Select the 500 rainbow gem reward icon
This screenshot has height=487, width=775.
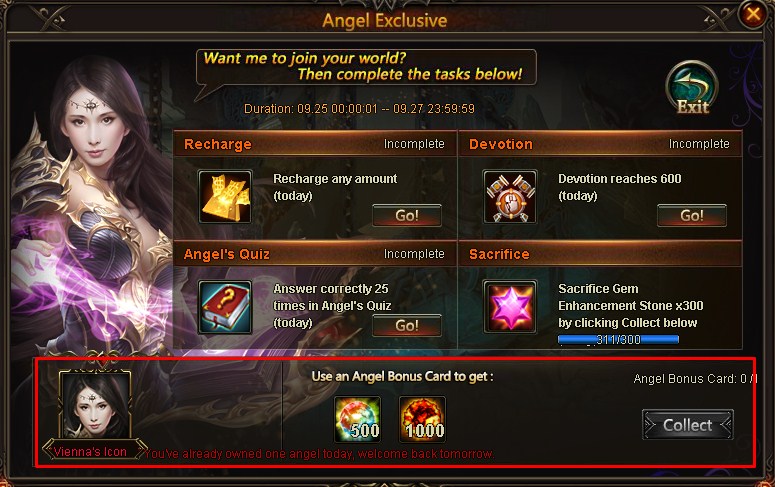(357, 419)
